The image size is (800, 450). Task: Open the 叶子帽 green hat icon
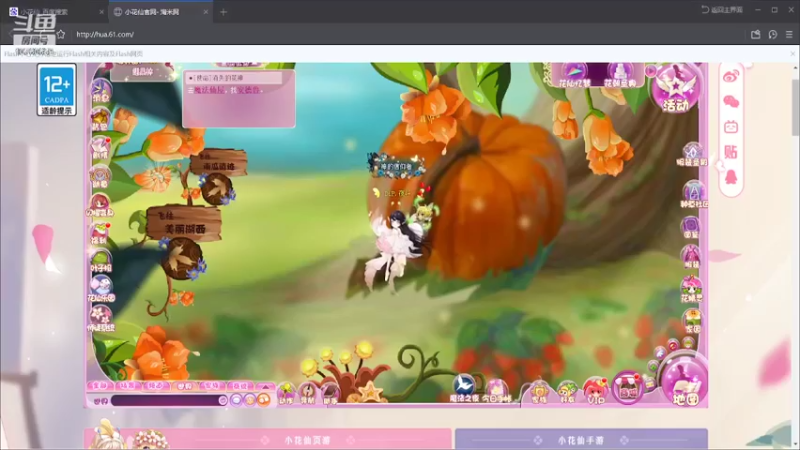pyautogui.click(x=101, y=261)
